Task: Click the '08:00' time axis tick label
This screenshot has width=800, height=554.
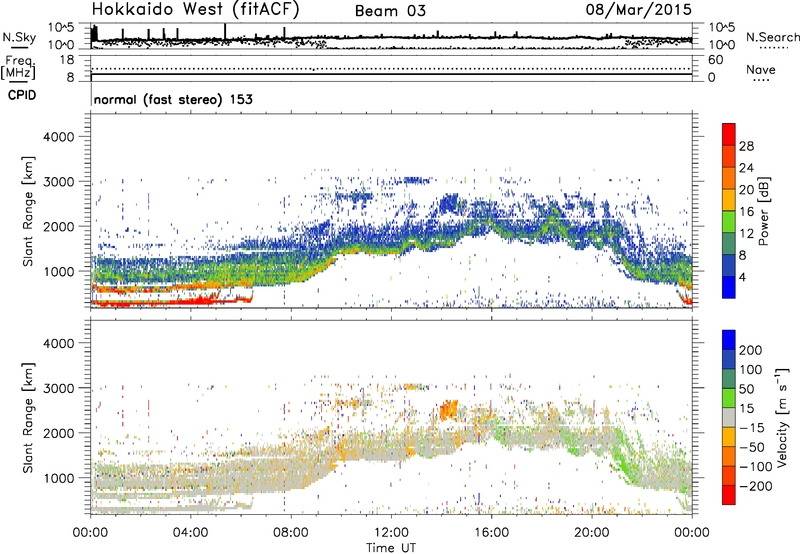Action: point(291,533)
